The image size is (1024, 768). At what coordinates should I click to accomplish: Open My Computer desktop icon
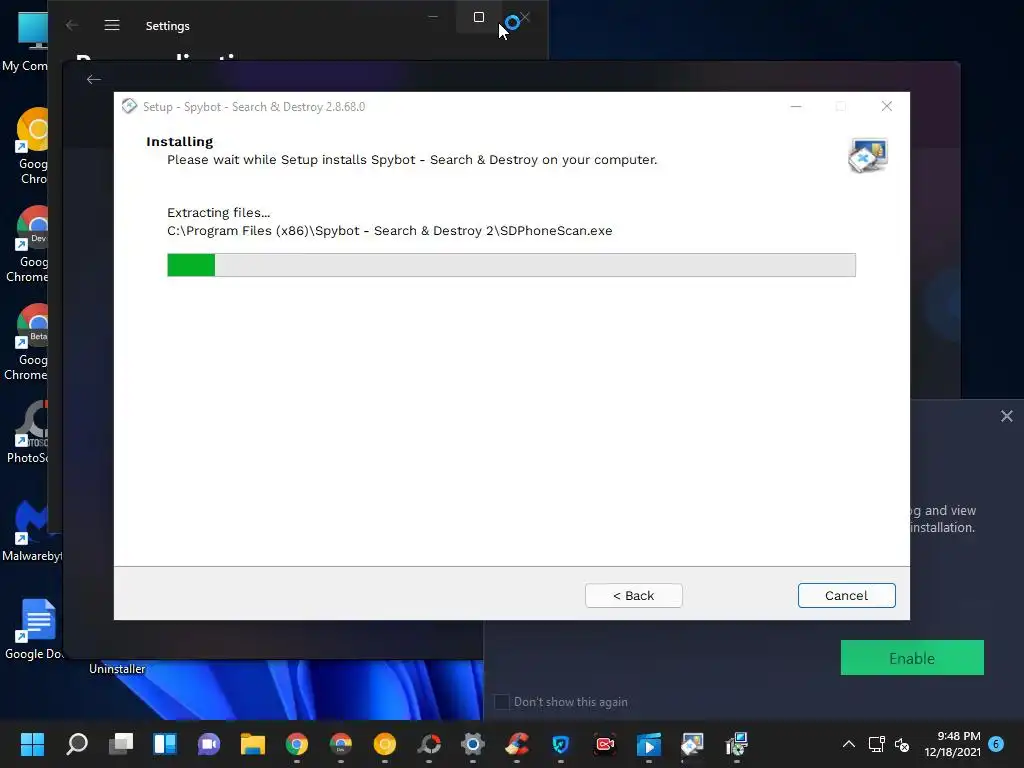[x=26, y=41]
